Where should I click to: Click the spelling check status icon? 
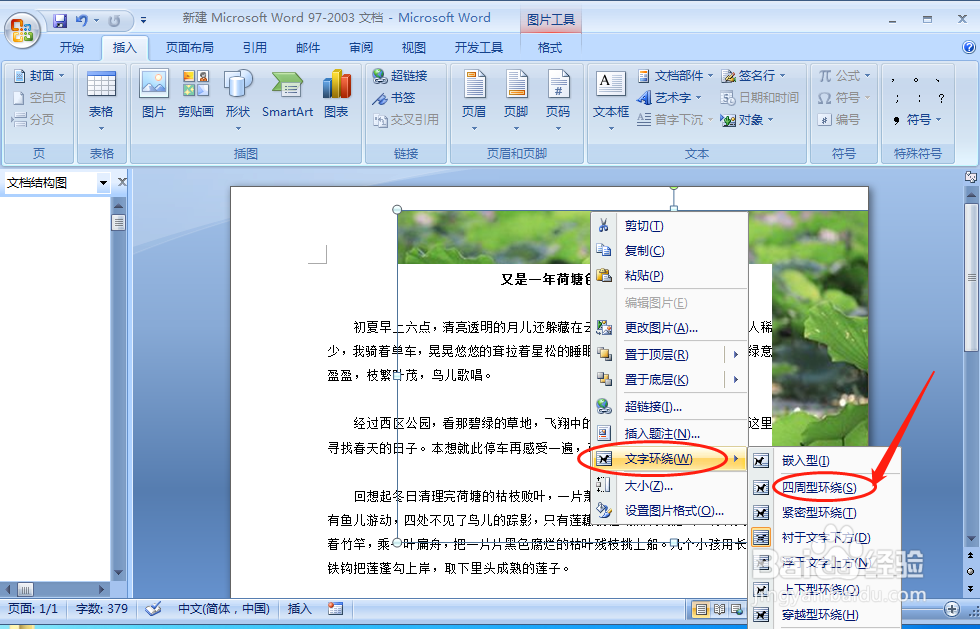(152, 609)
